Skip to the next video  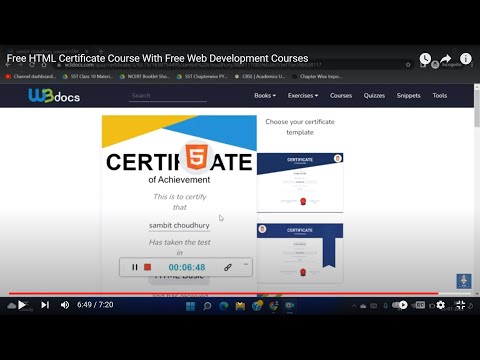(x=45, y=305)
